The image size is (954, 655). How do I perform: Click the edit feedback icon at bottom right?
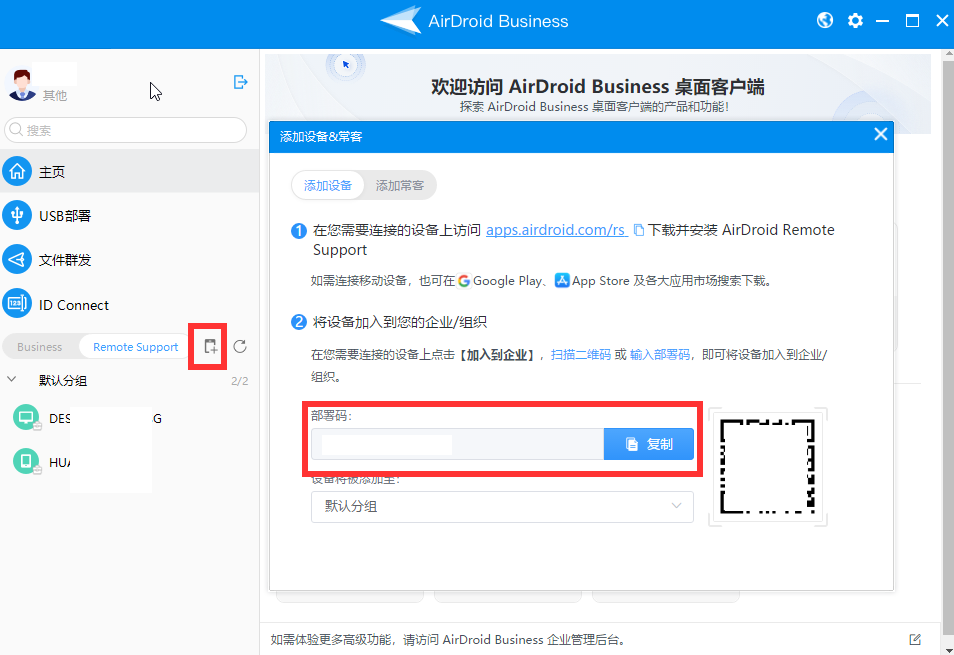915,640
